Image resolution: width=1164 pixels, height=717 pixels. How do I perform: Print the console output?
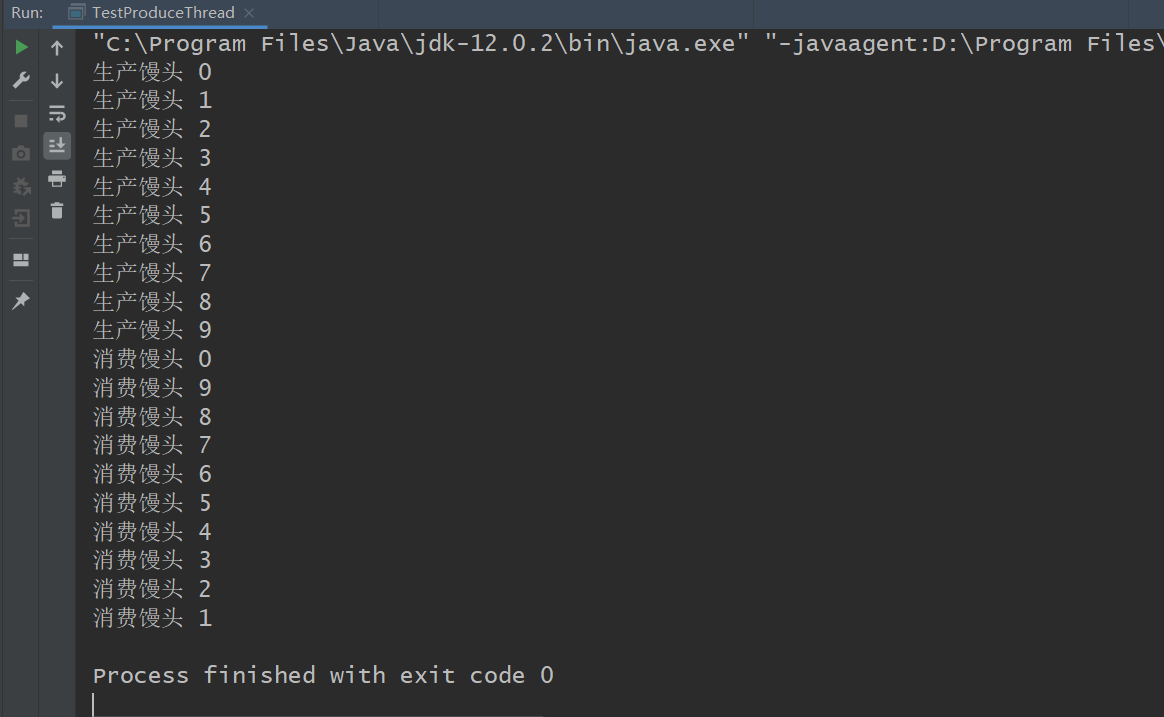57,179
